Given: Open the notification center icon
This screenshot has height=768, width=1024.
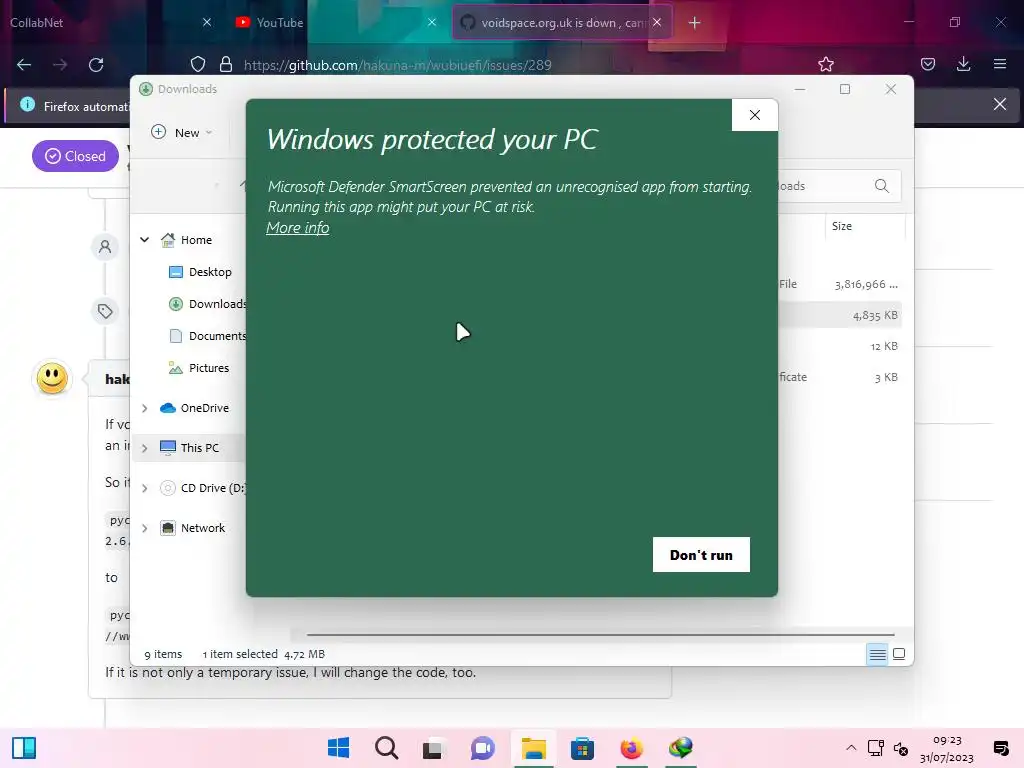Looking at the screenshot, I should (x=1000, y=748).
